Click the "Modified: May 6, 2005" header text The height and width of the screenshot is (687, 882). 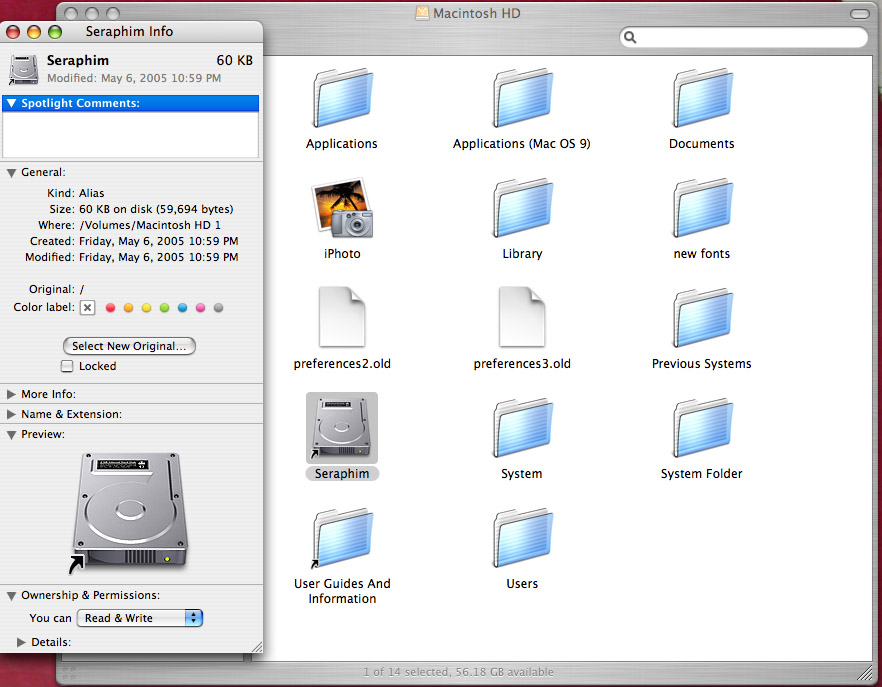pyautogui.click(x=134, y=78)
